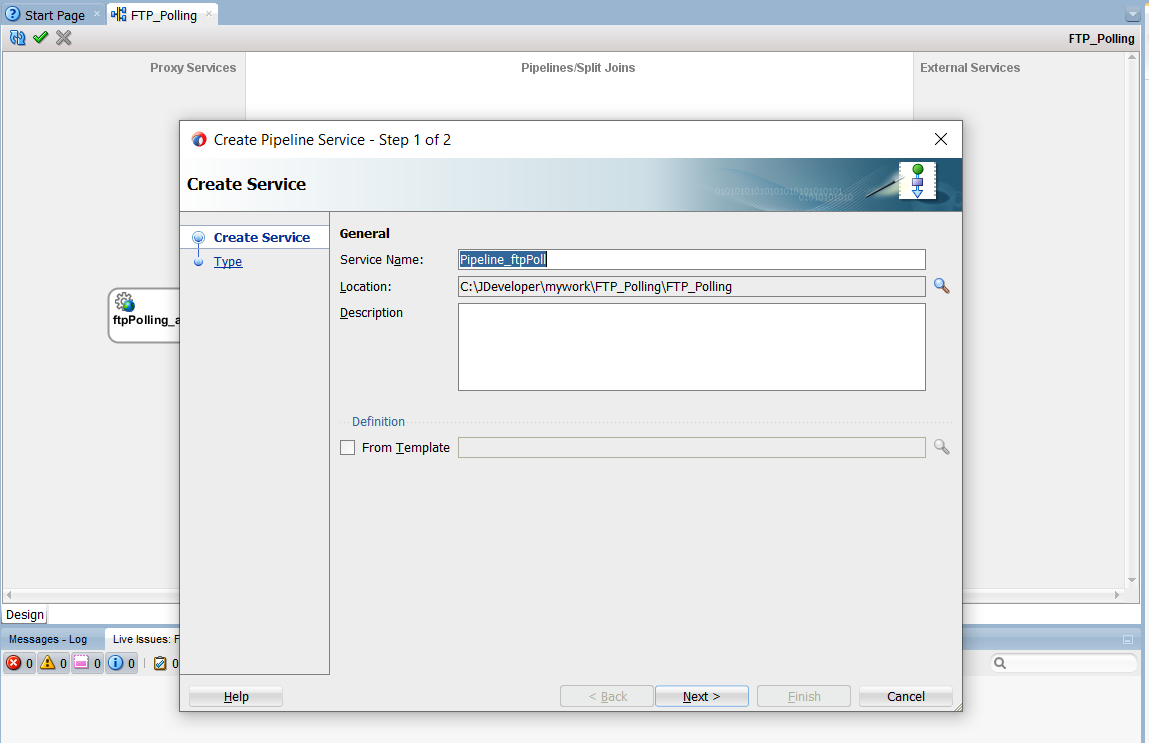The height and width of the screenshot is (743, 1149).
Task: Browse location with the magnifier icon
Action: click(941, 286)
